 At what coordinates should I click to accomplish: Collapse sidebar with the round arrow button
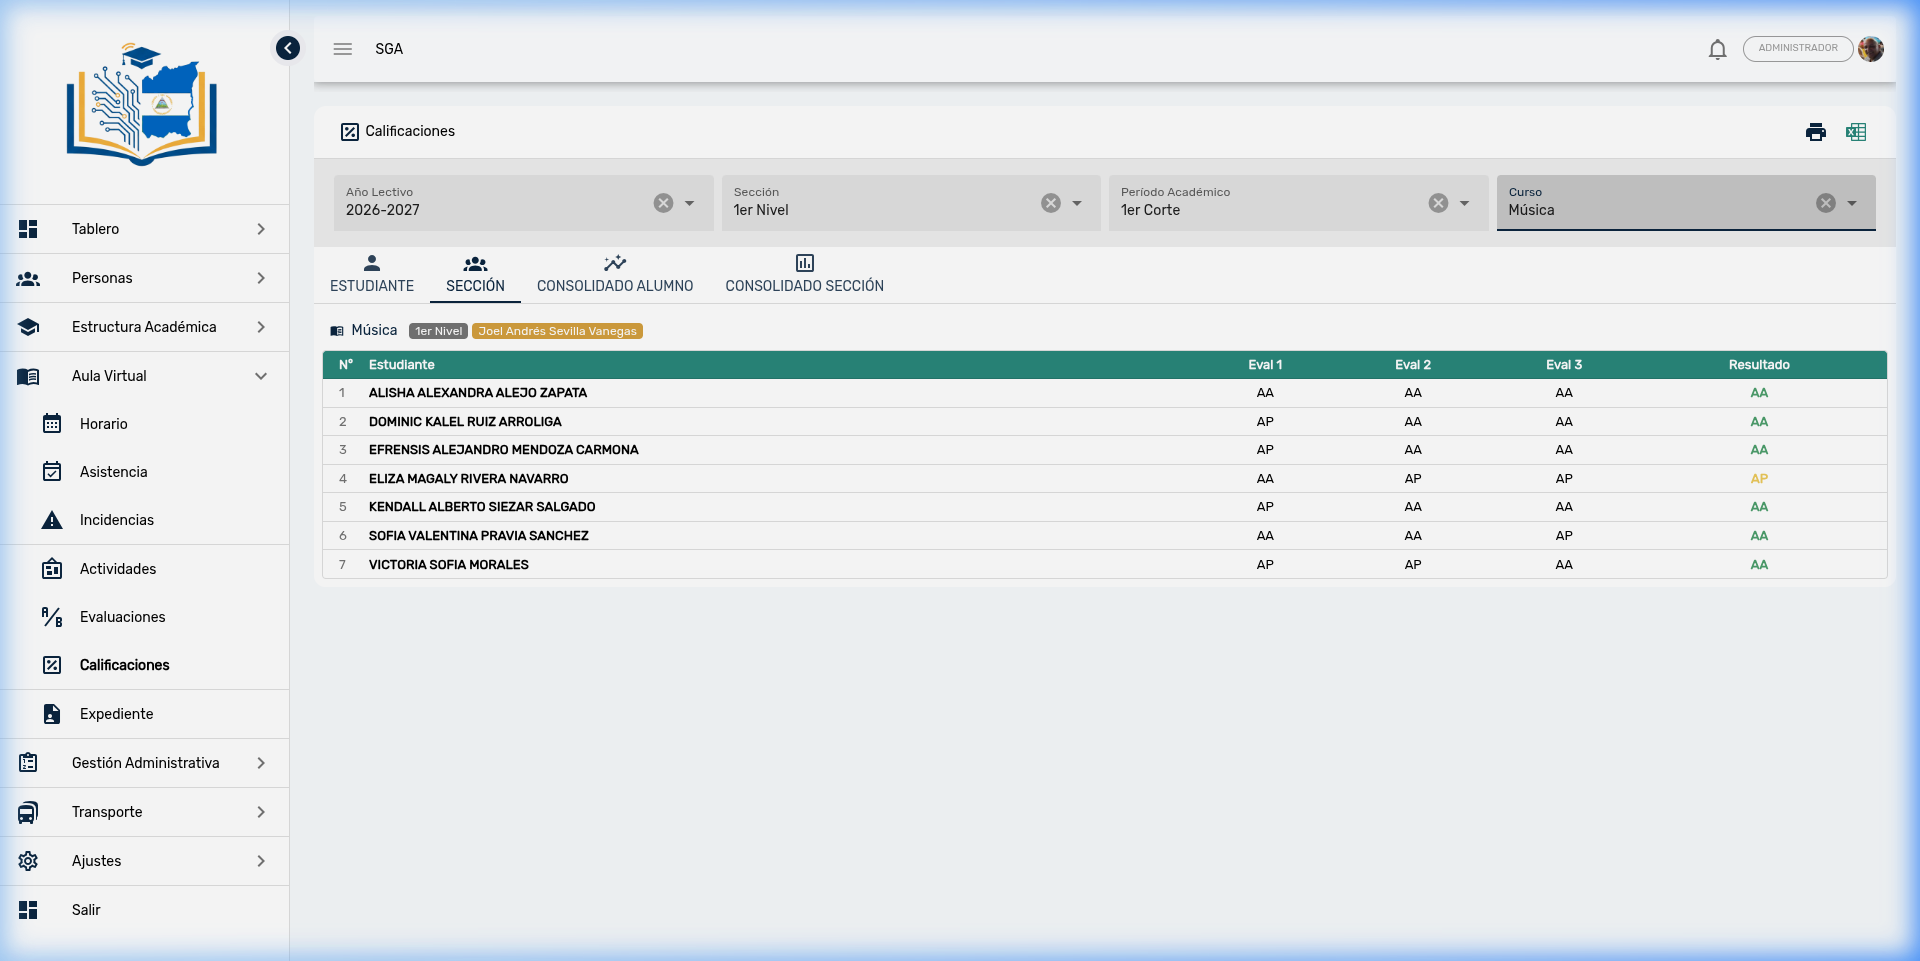[288, 48]
